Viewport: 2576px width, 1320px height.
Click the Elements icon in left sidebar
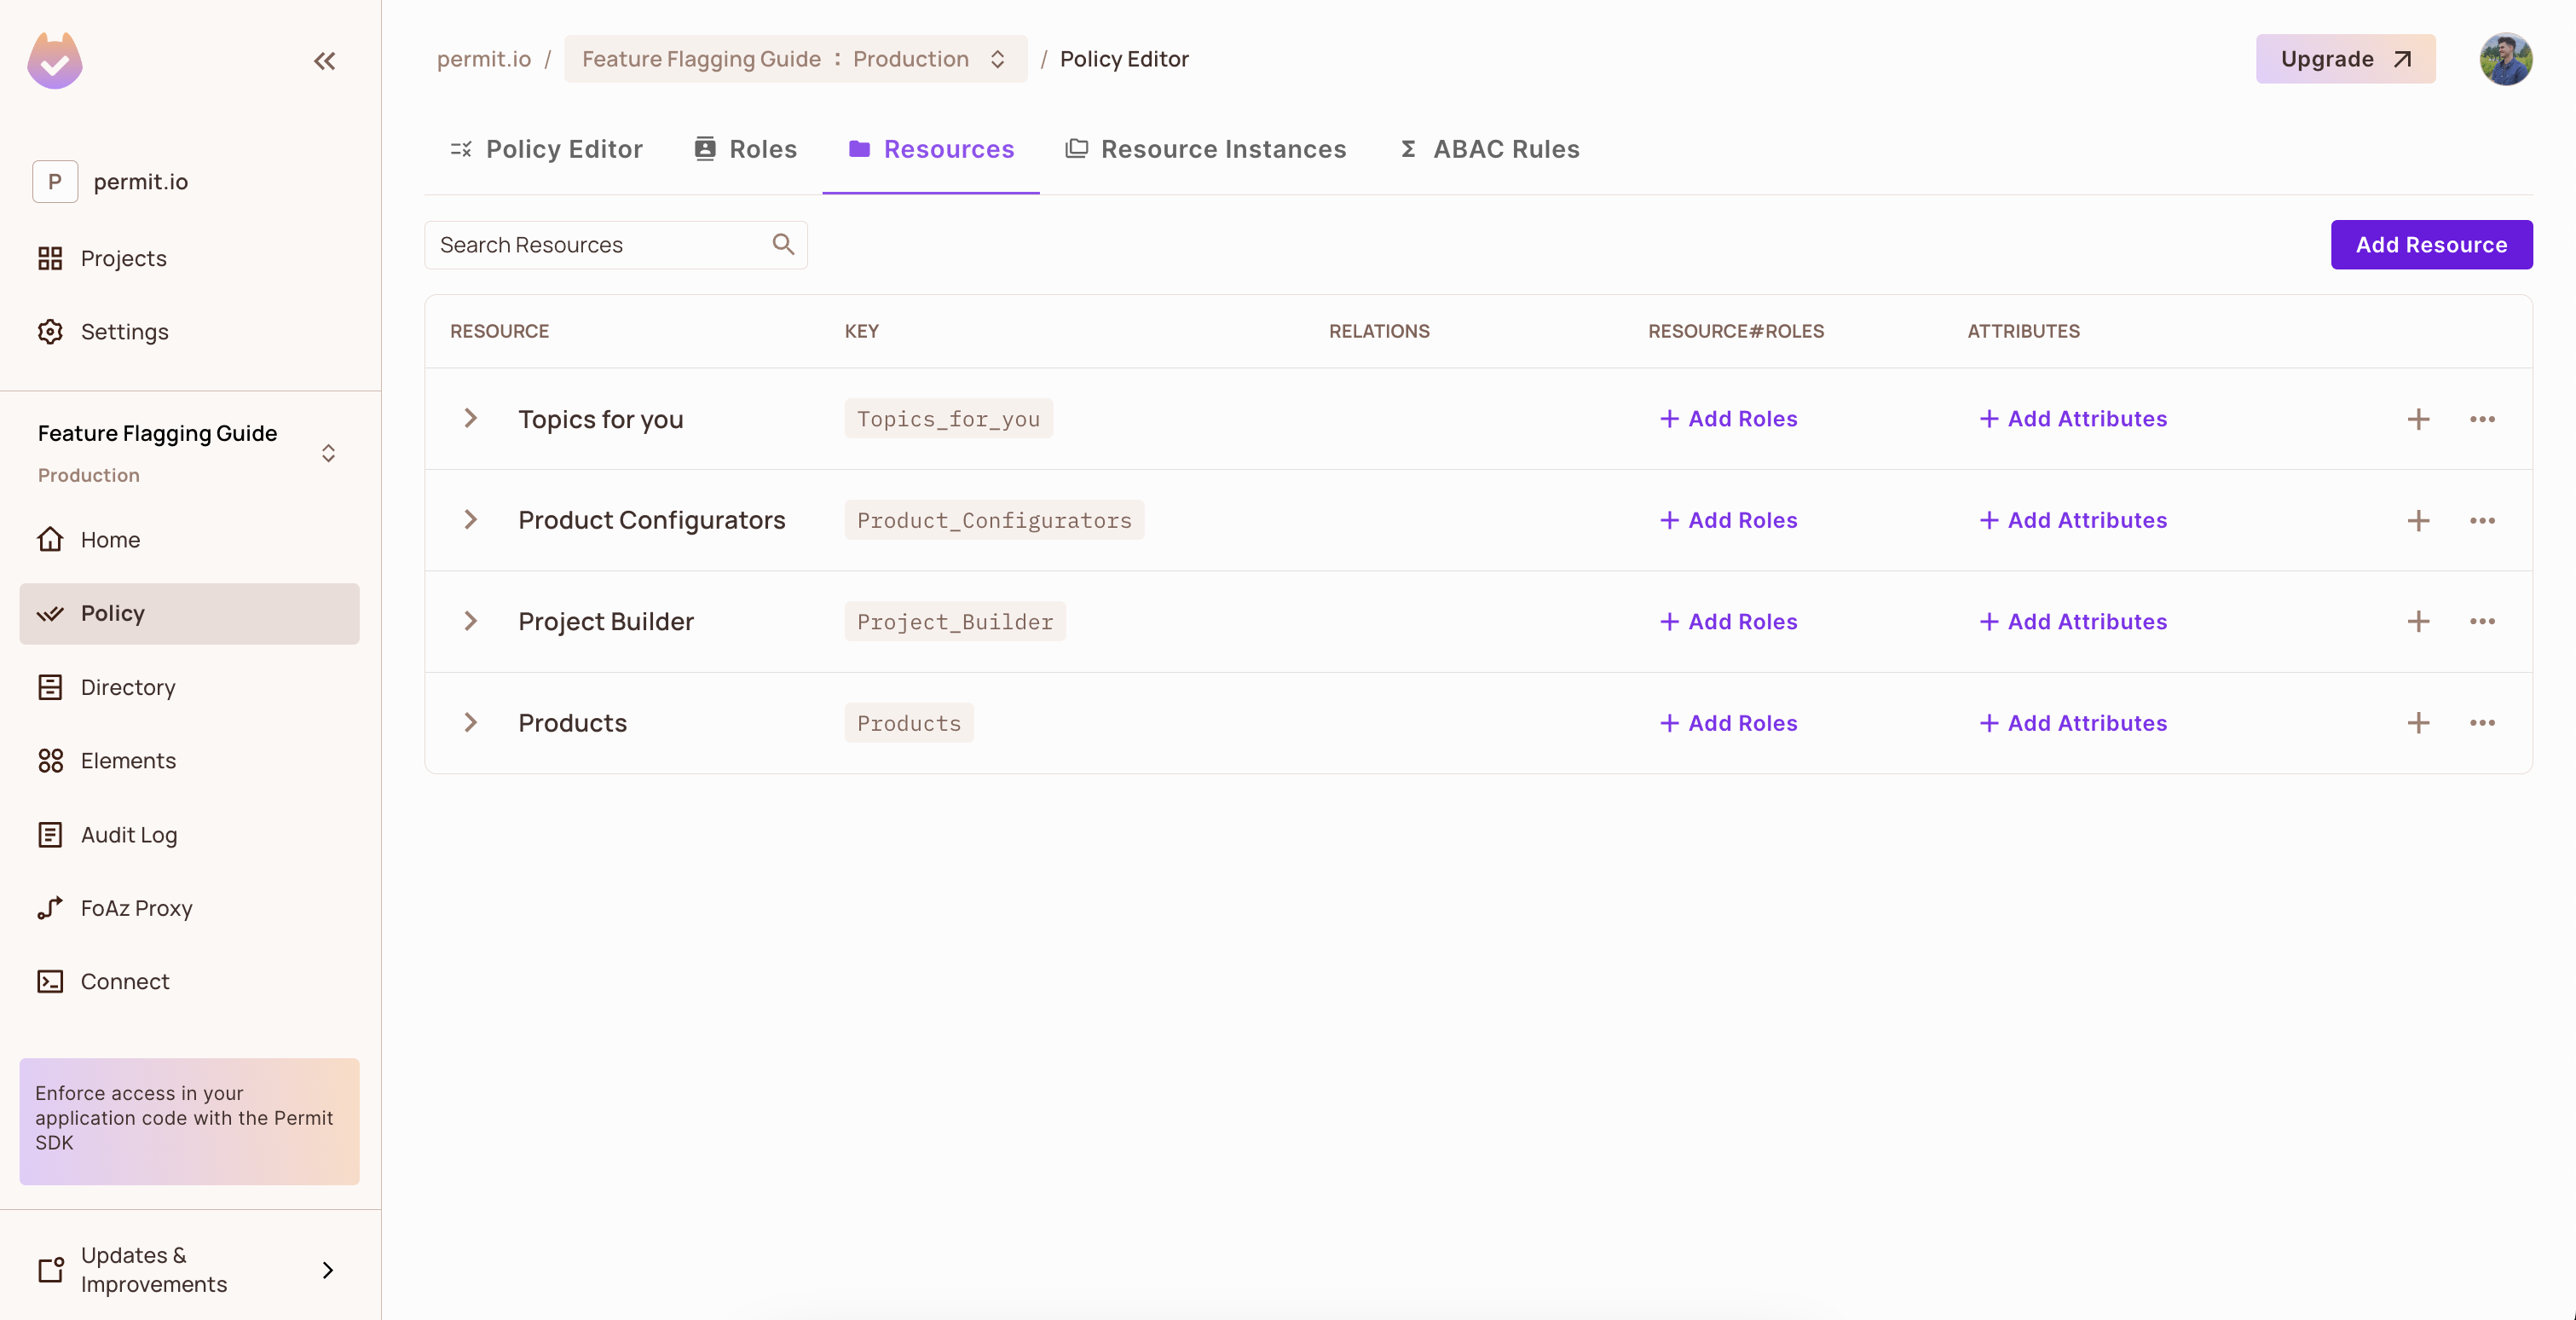pyautogui.click(x=50, y=759)
